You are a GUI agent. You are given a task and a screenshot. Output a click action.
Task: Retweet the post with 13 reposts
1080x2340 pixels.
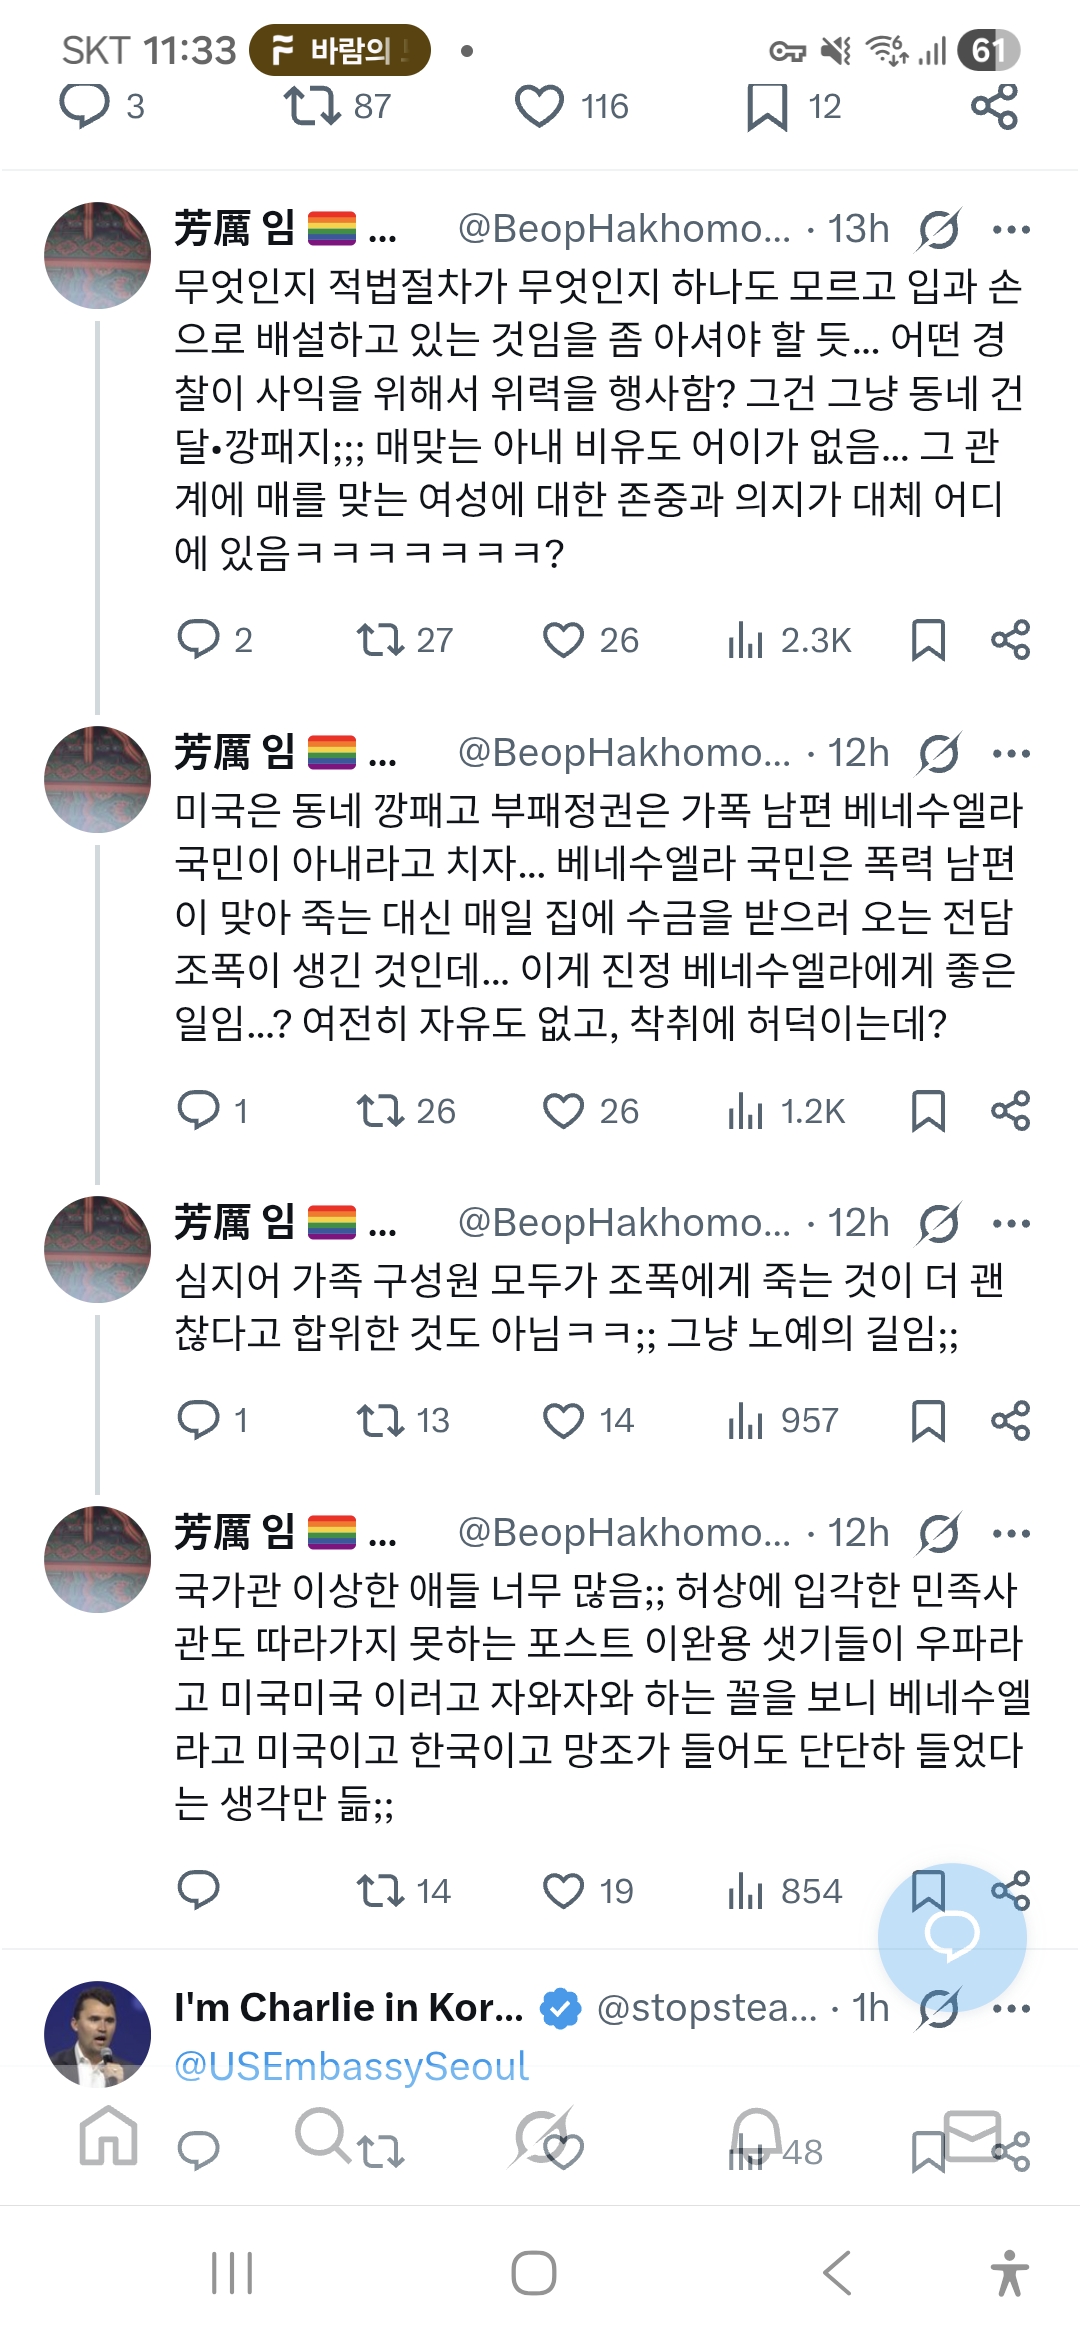click(x=380, y=1420)
